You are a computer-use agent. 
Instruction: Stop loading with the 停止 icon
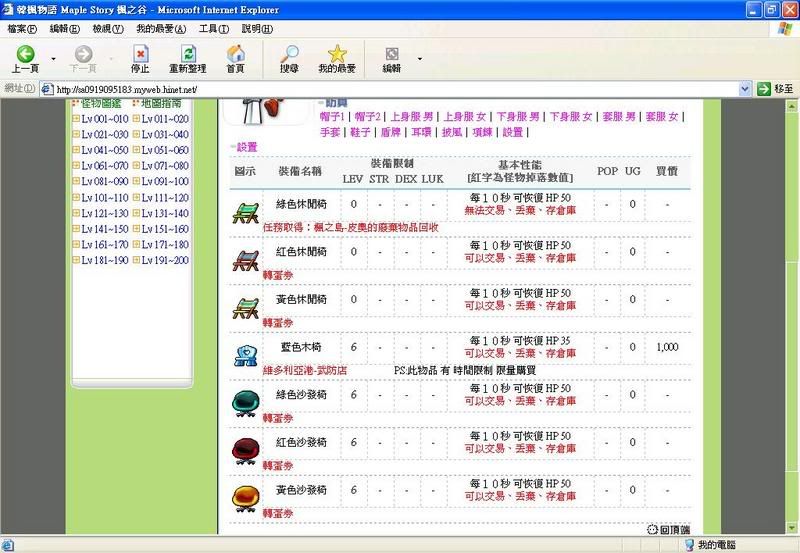[x=140, y=59]
